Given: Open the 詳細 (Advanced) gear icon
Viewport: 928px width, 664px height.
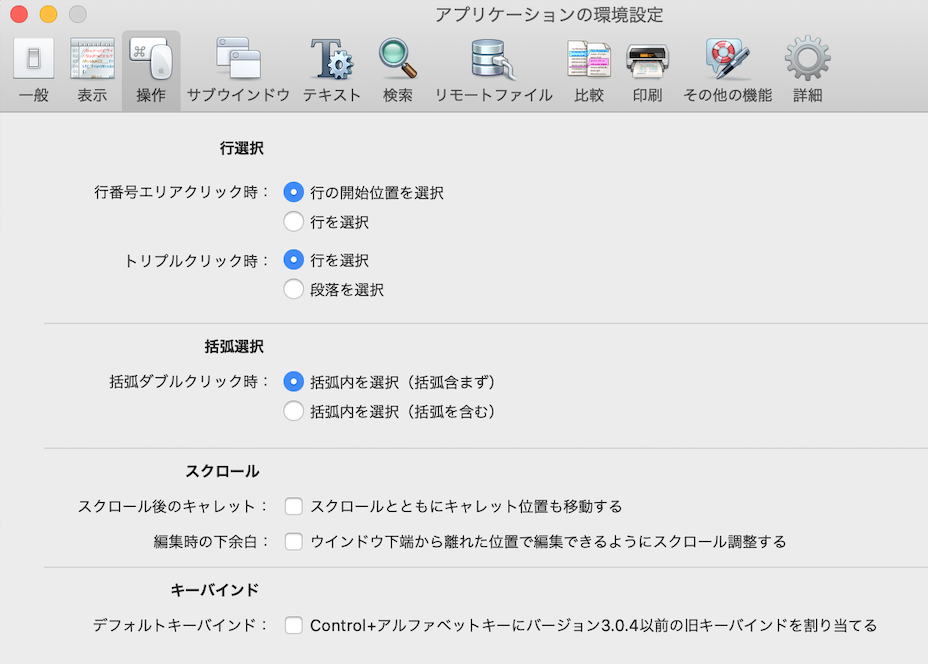Looking at the screenshot, I should click(x=808, y=59).
